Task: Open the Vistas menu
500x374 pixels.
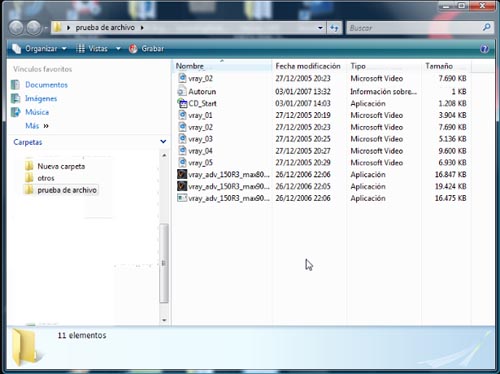Action: [x=92, y=49]
